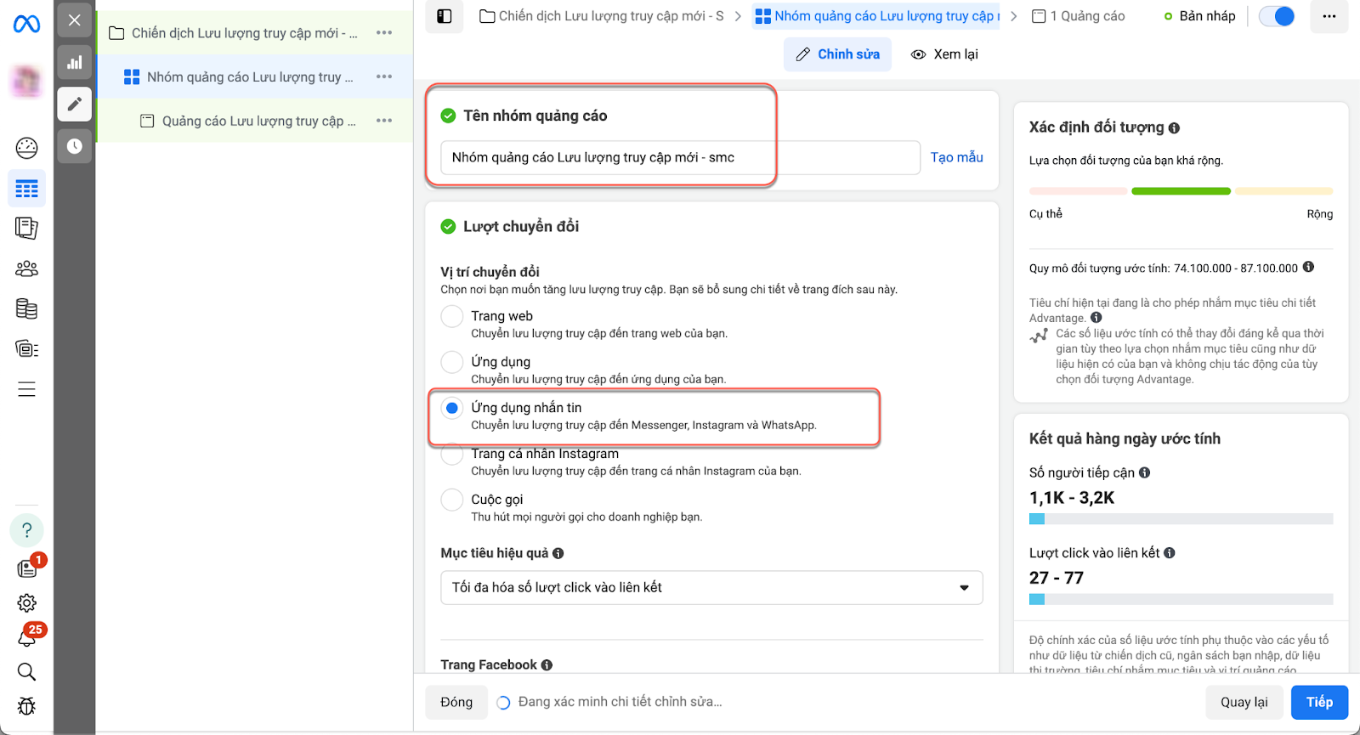Click the pencil edit icon in sidebar
Viewport: 1360px width, 735px height.
(x=74, y=104)
